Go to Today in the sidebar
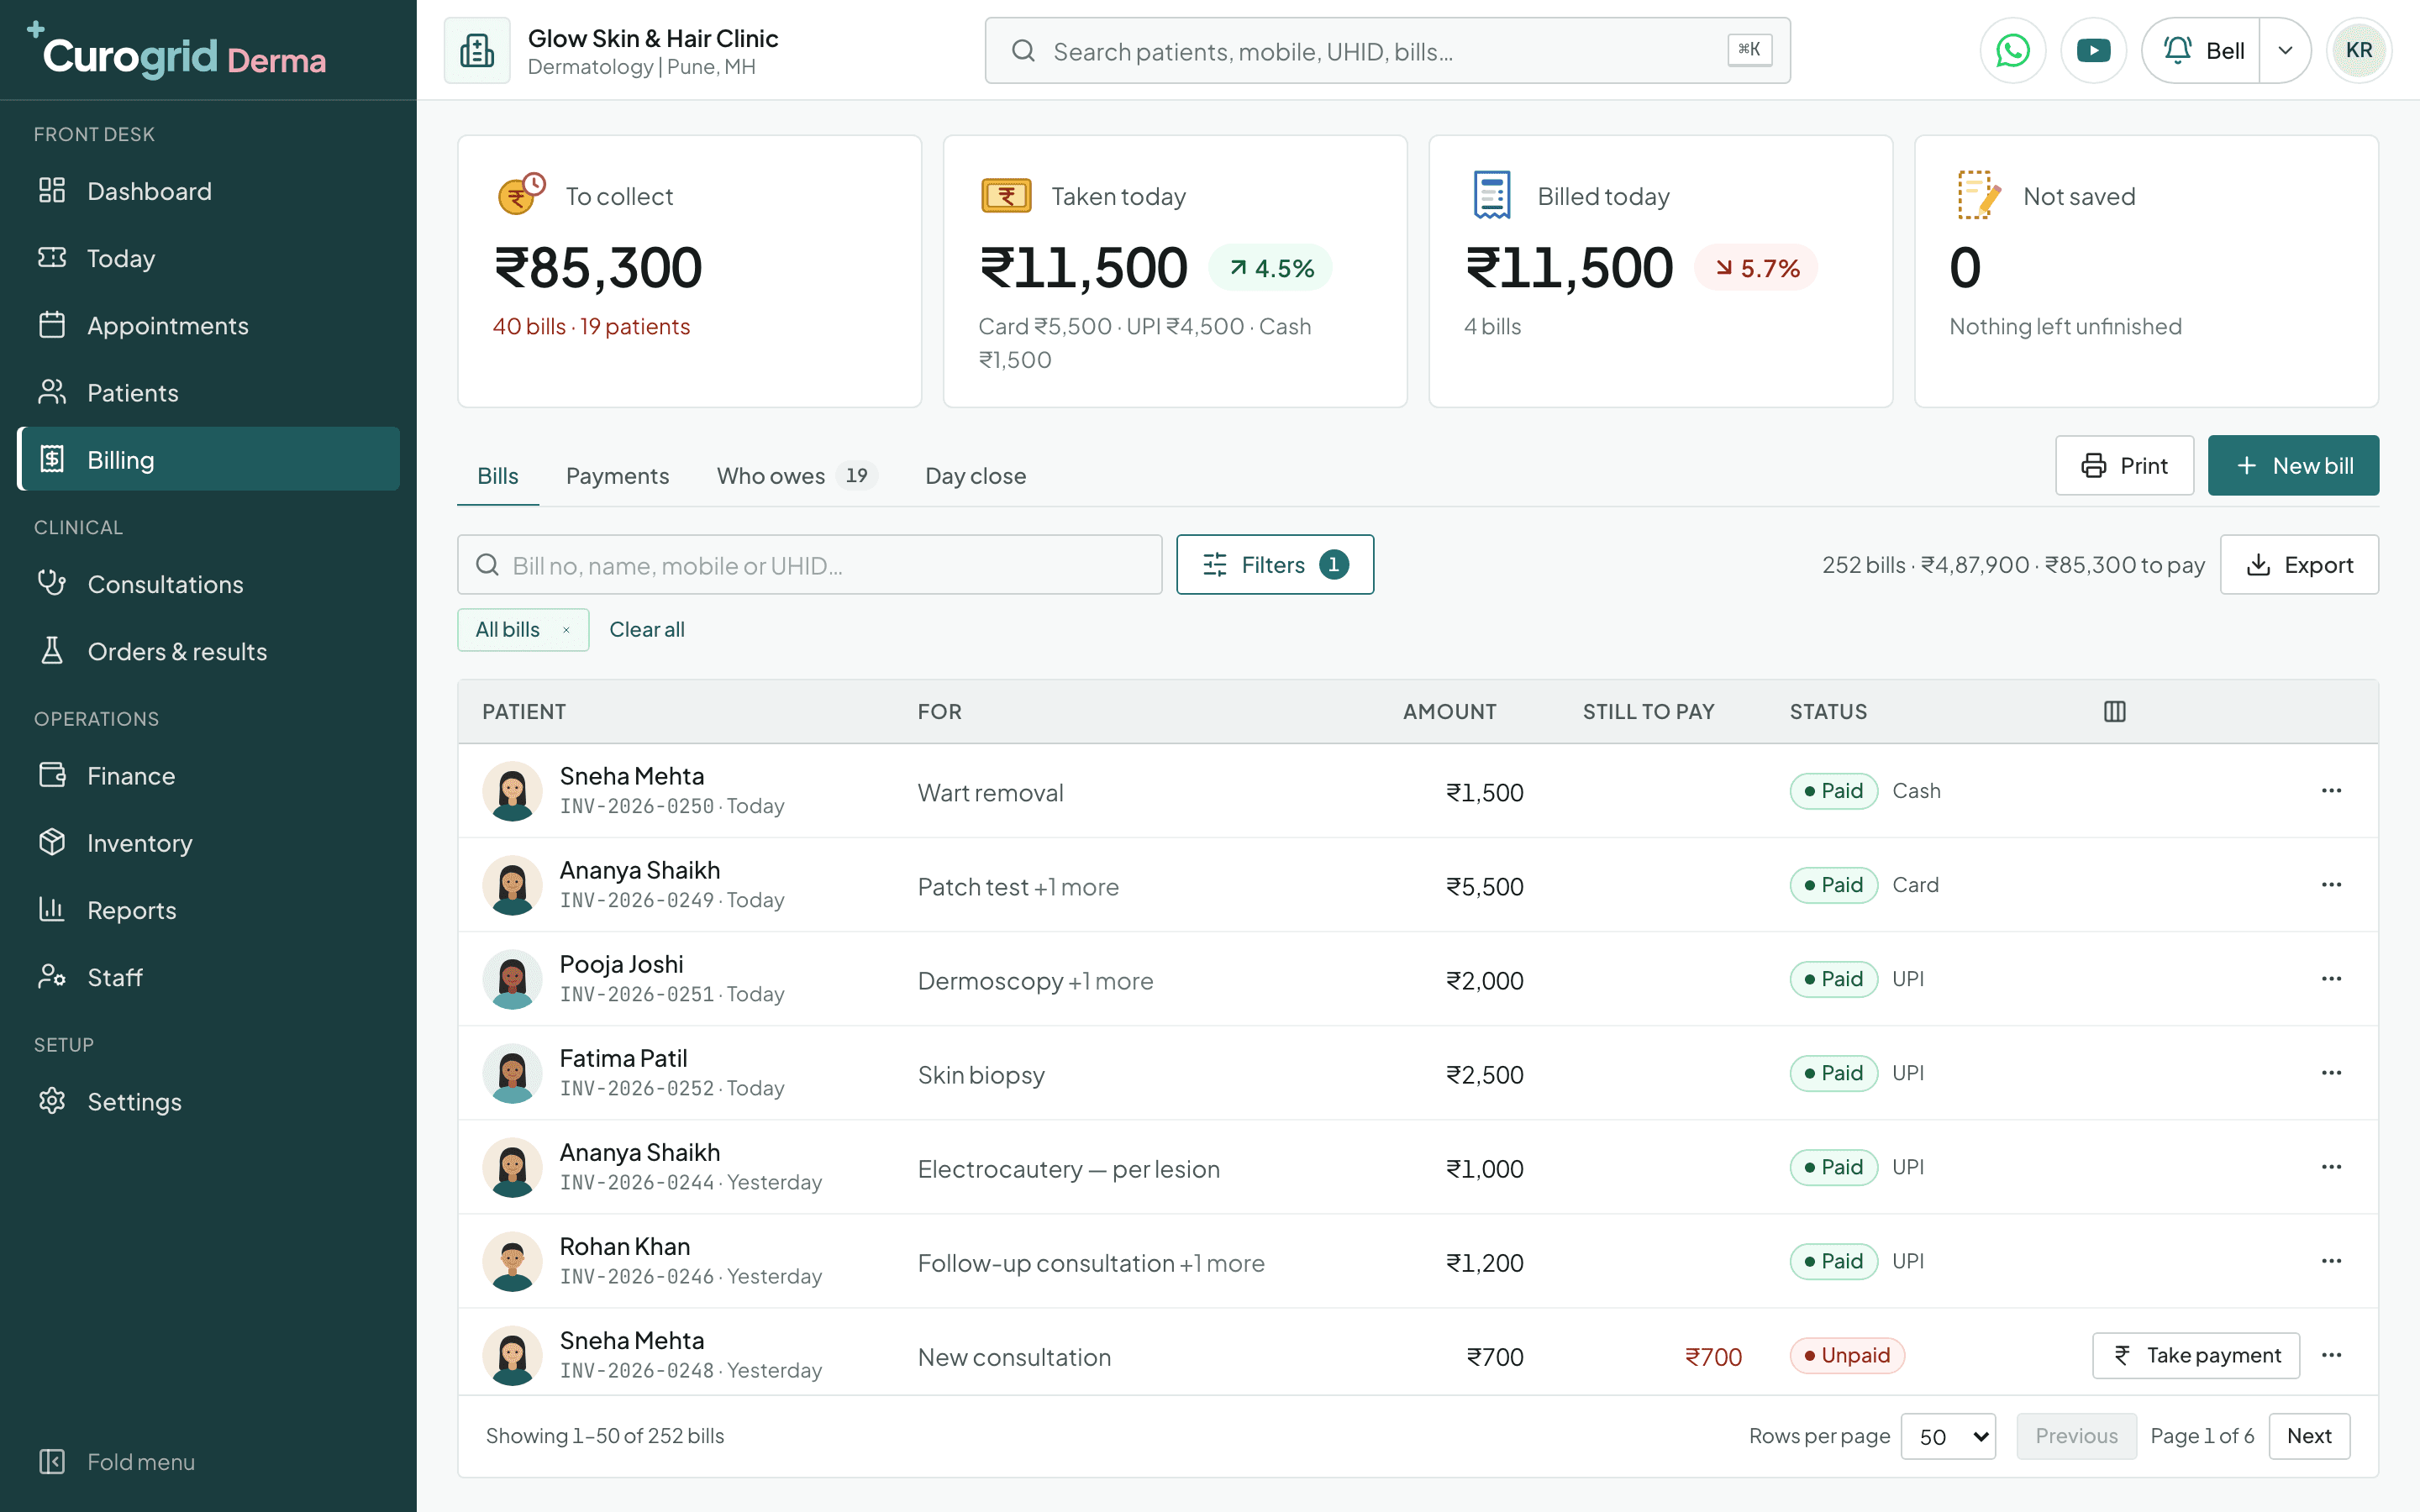Image resolution: width=2420 pixels, height=1512 pixels. pos(208,258)
